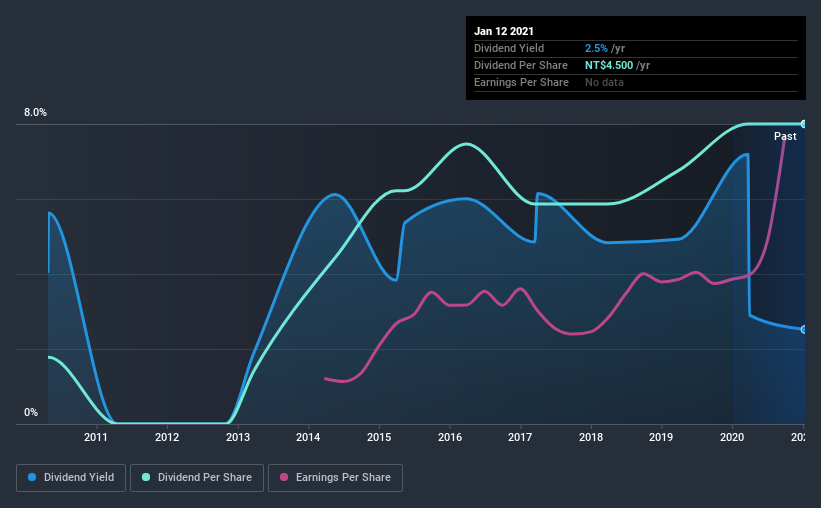This screenshot has height=508, width=821.
Task: Click the 2014 x-axis label
Action: coord(308,437)
